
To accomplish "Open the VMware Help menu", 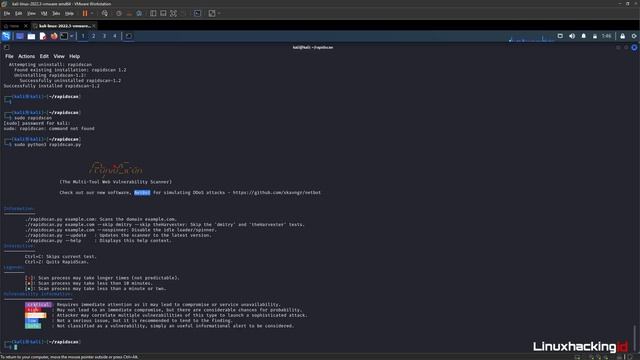I will tap(69, 13).
